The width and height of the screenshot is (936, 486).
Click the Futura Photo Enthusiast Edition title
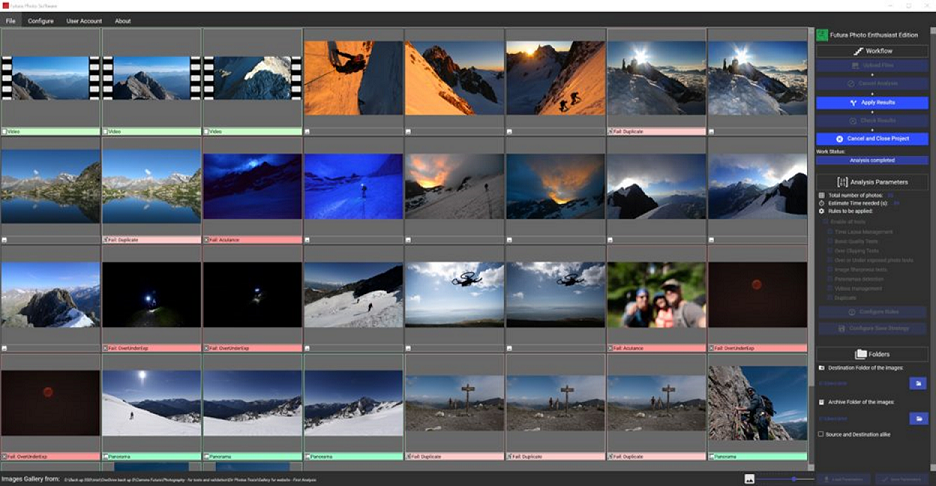click(x=874, y=35)
